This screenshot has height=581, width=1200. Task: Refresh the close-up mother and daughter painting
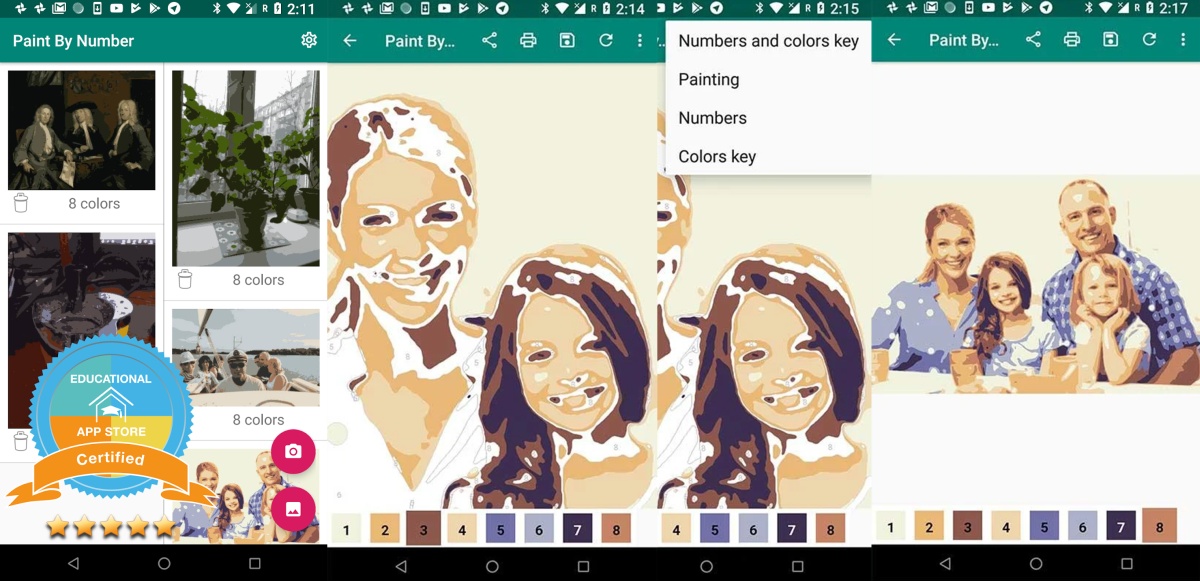coord(605,40)
